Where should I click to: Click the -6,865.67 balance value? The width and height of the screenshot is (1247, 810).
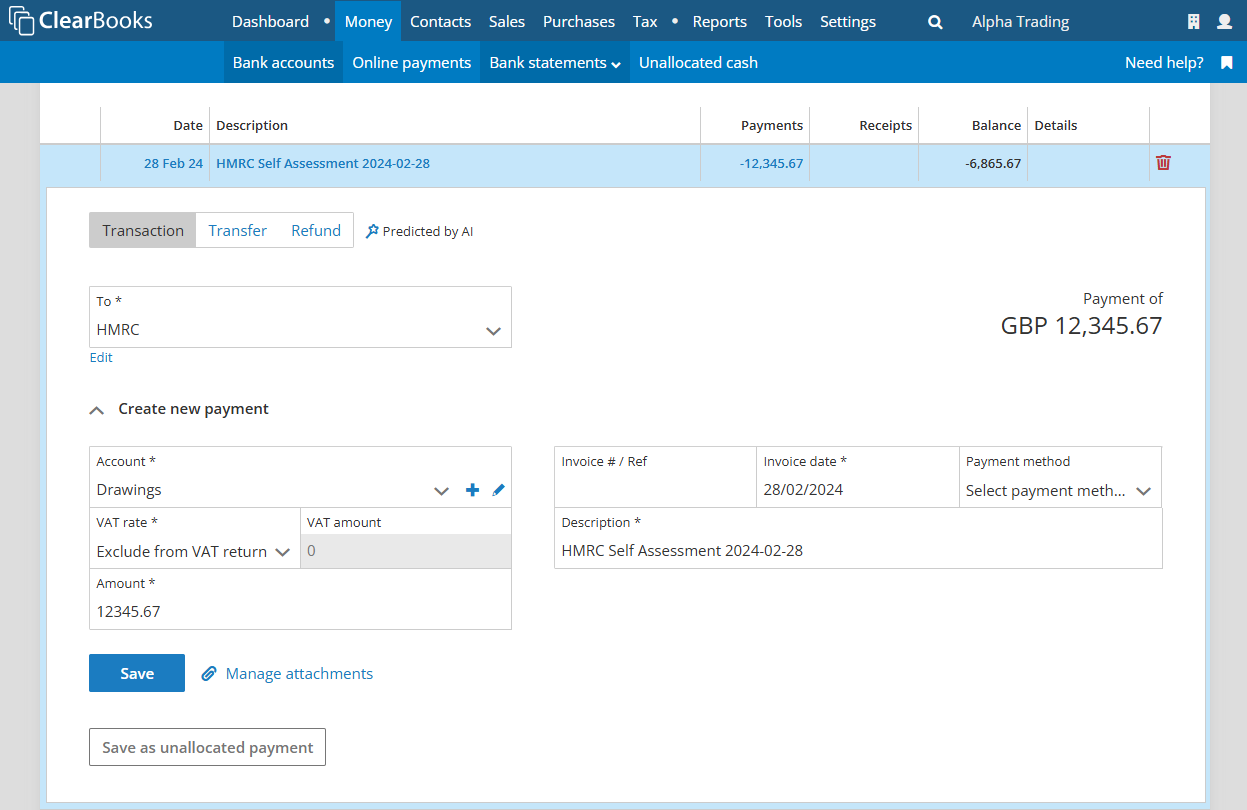(x=993, y=163)
